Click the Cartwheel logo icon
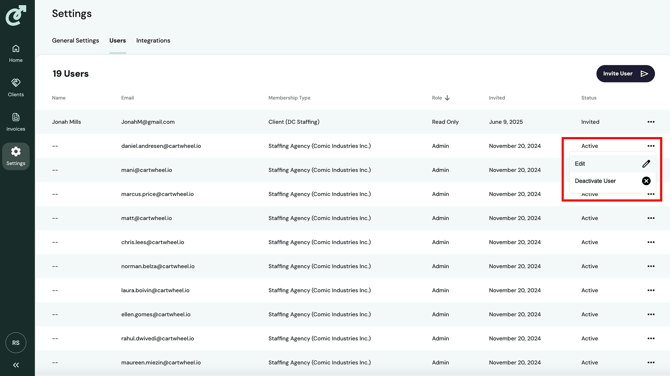Image resolution: width=670 pixels, height=376 pixels. 16,15
